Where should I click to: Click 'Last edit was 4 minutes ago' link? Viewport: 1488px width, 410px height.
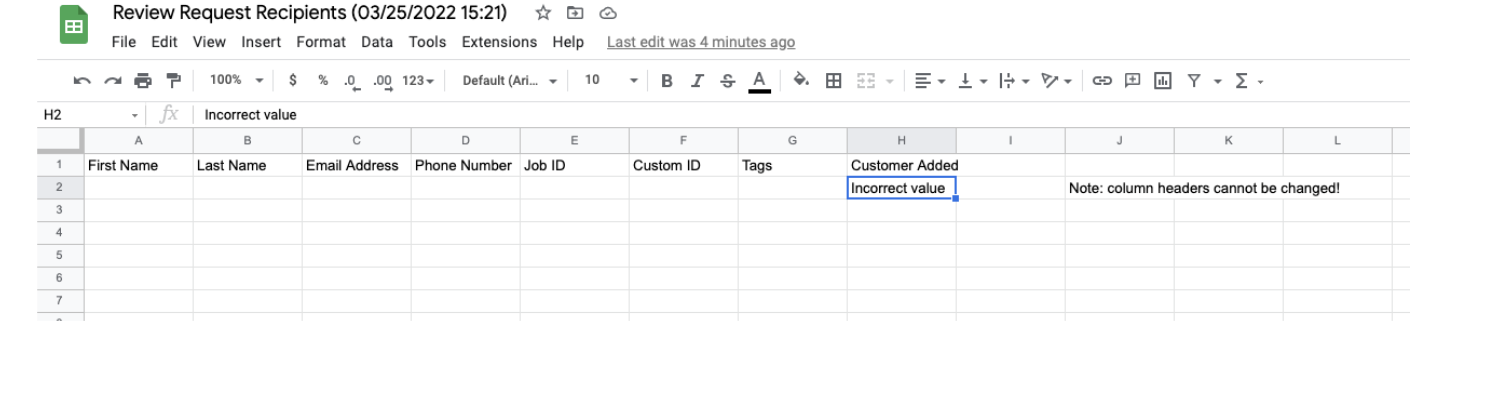(701, 42)
